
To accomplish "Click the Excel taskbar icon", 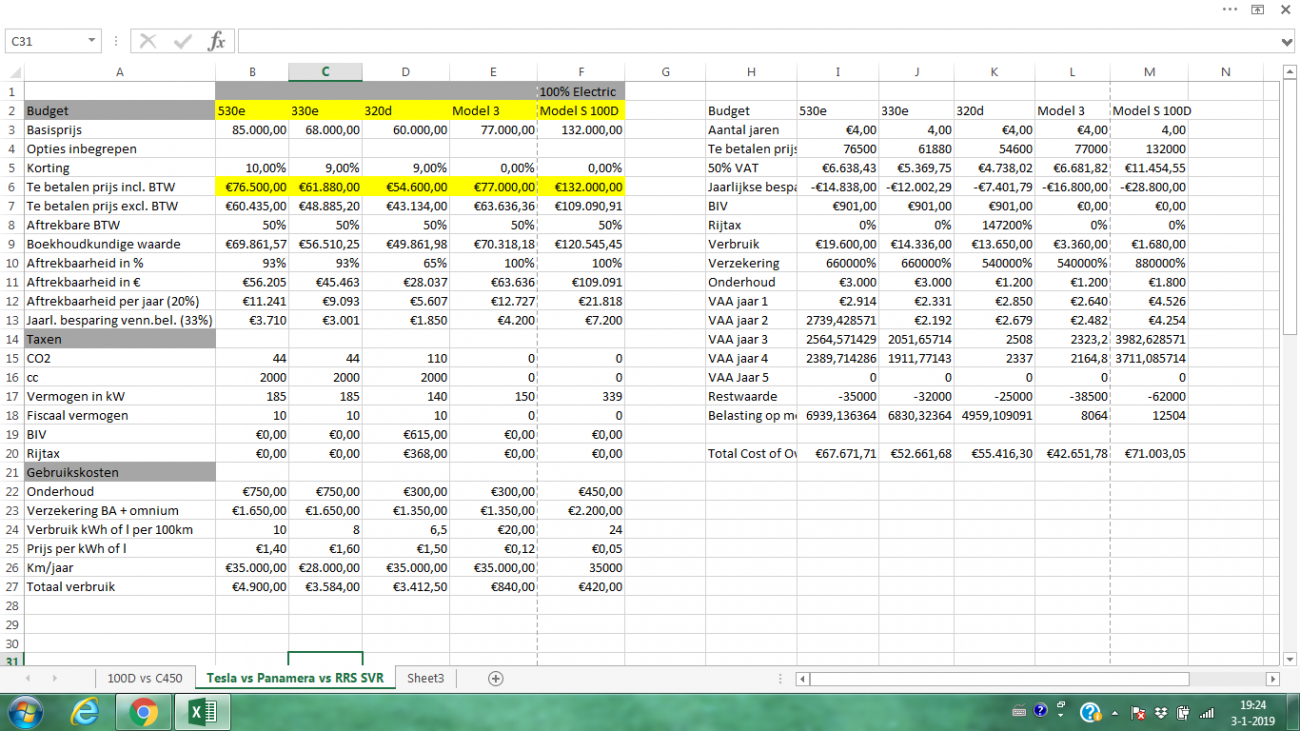I will click(203, 713).
